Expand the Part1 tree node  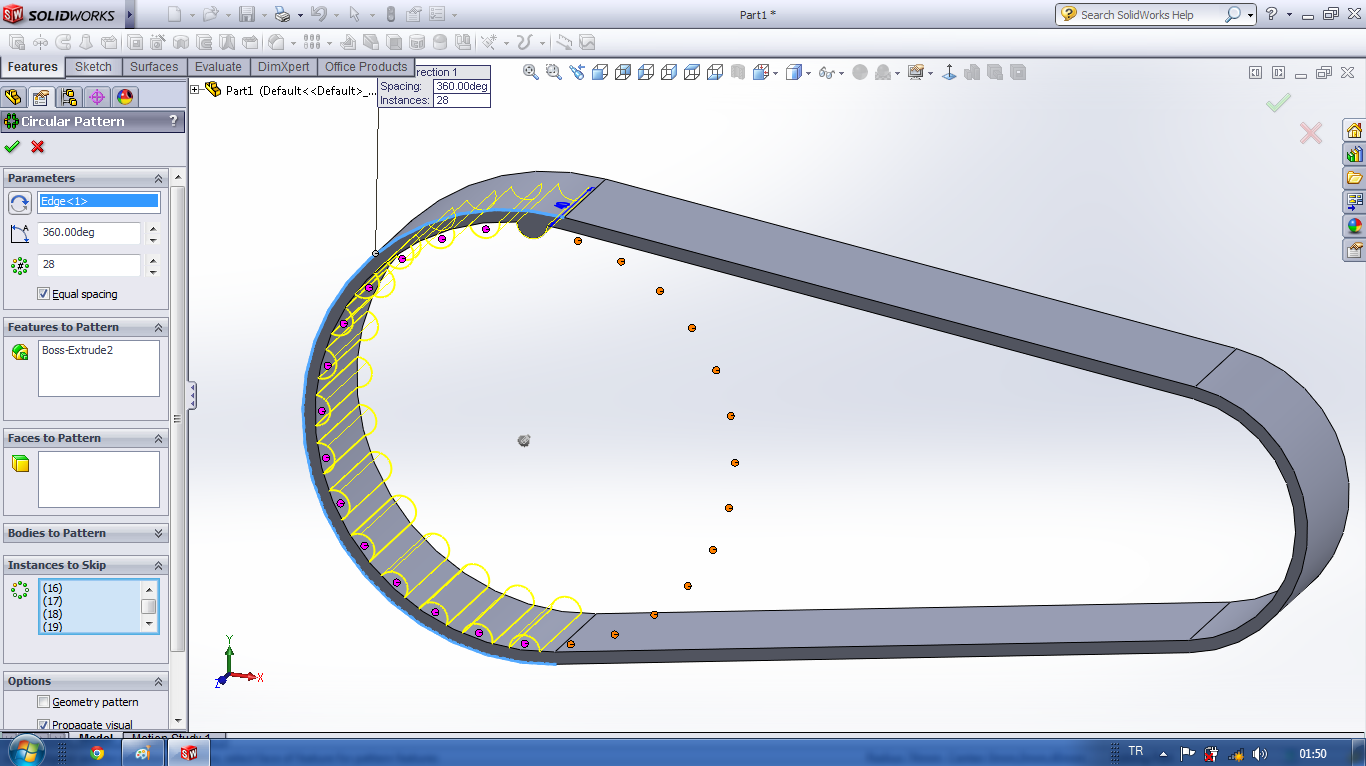(195, 90)
